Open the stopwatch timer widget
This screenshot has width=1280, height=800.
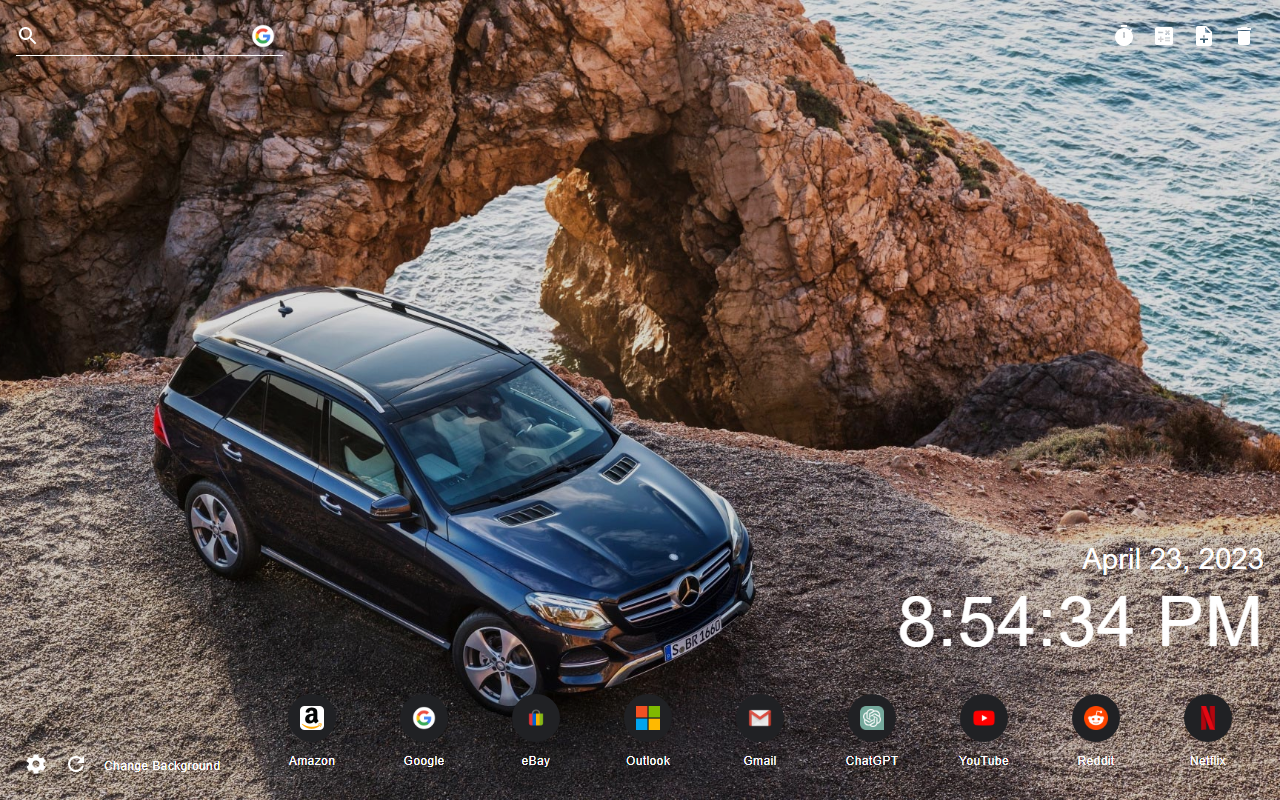[1124, 35]
